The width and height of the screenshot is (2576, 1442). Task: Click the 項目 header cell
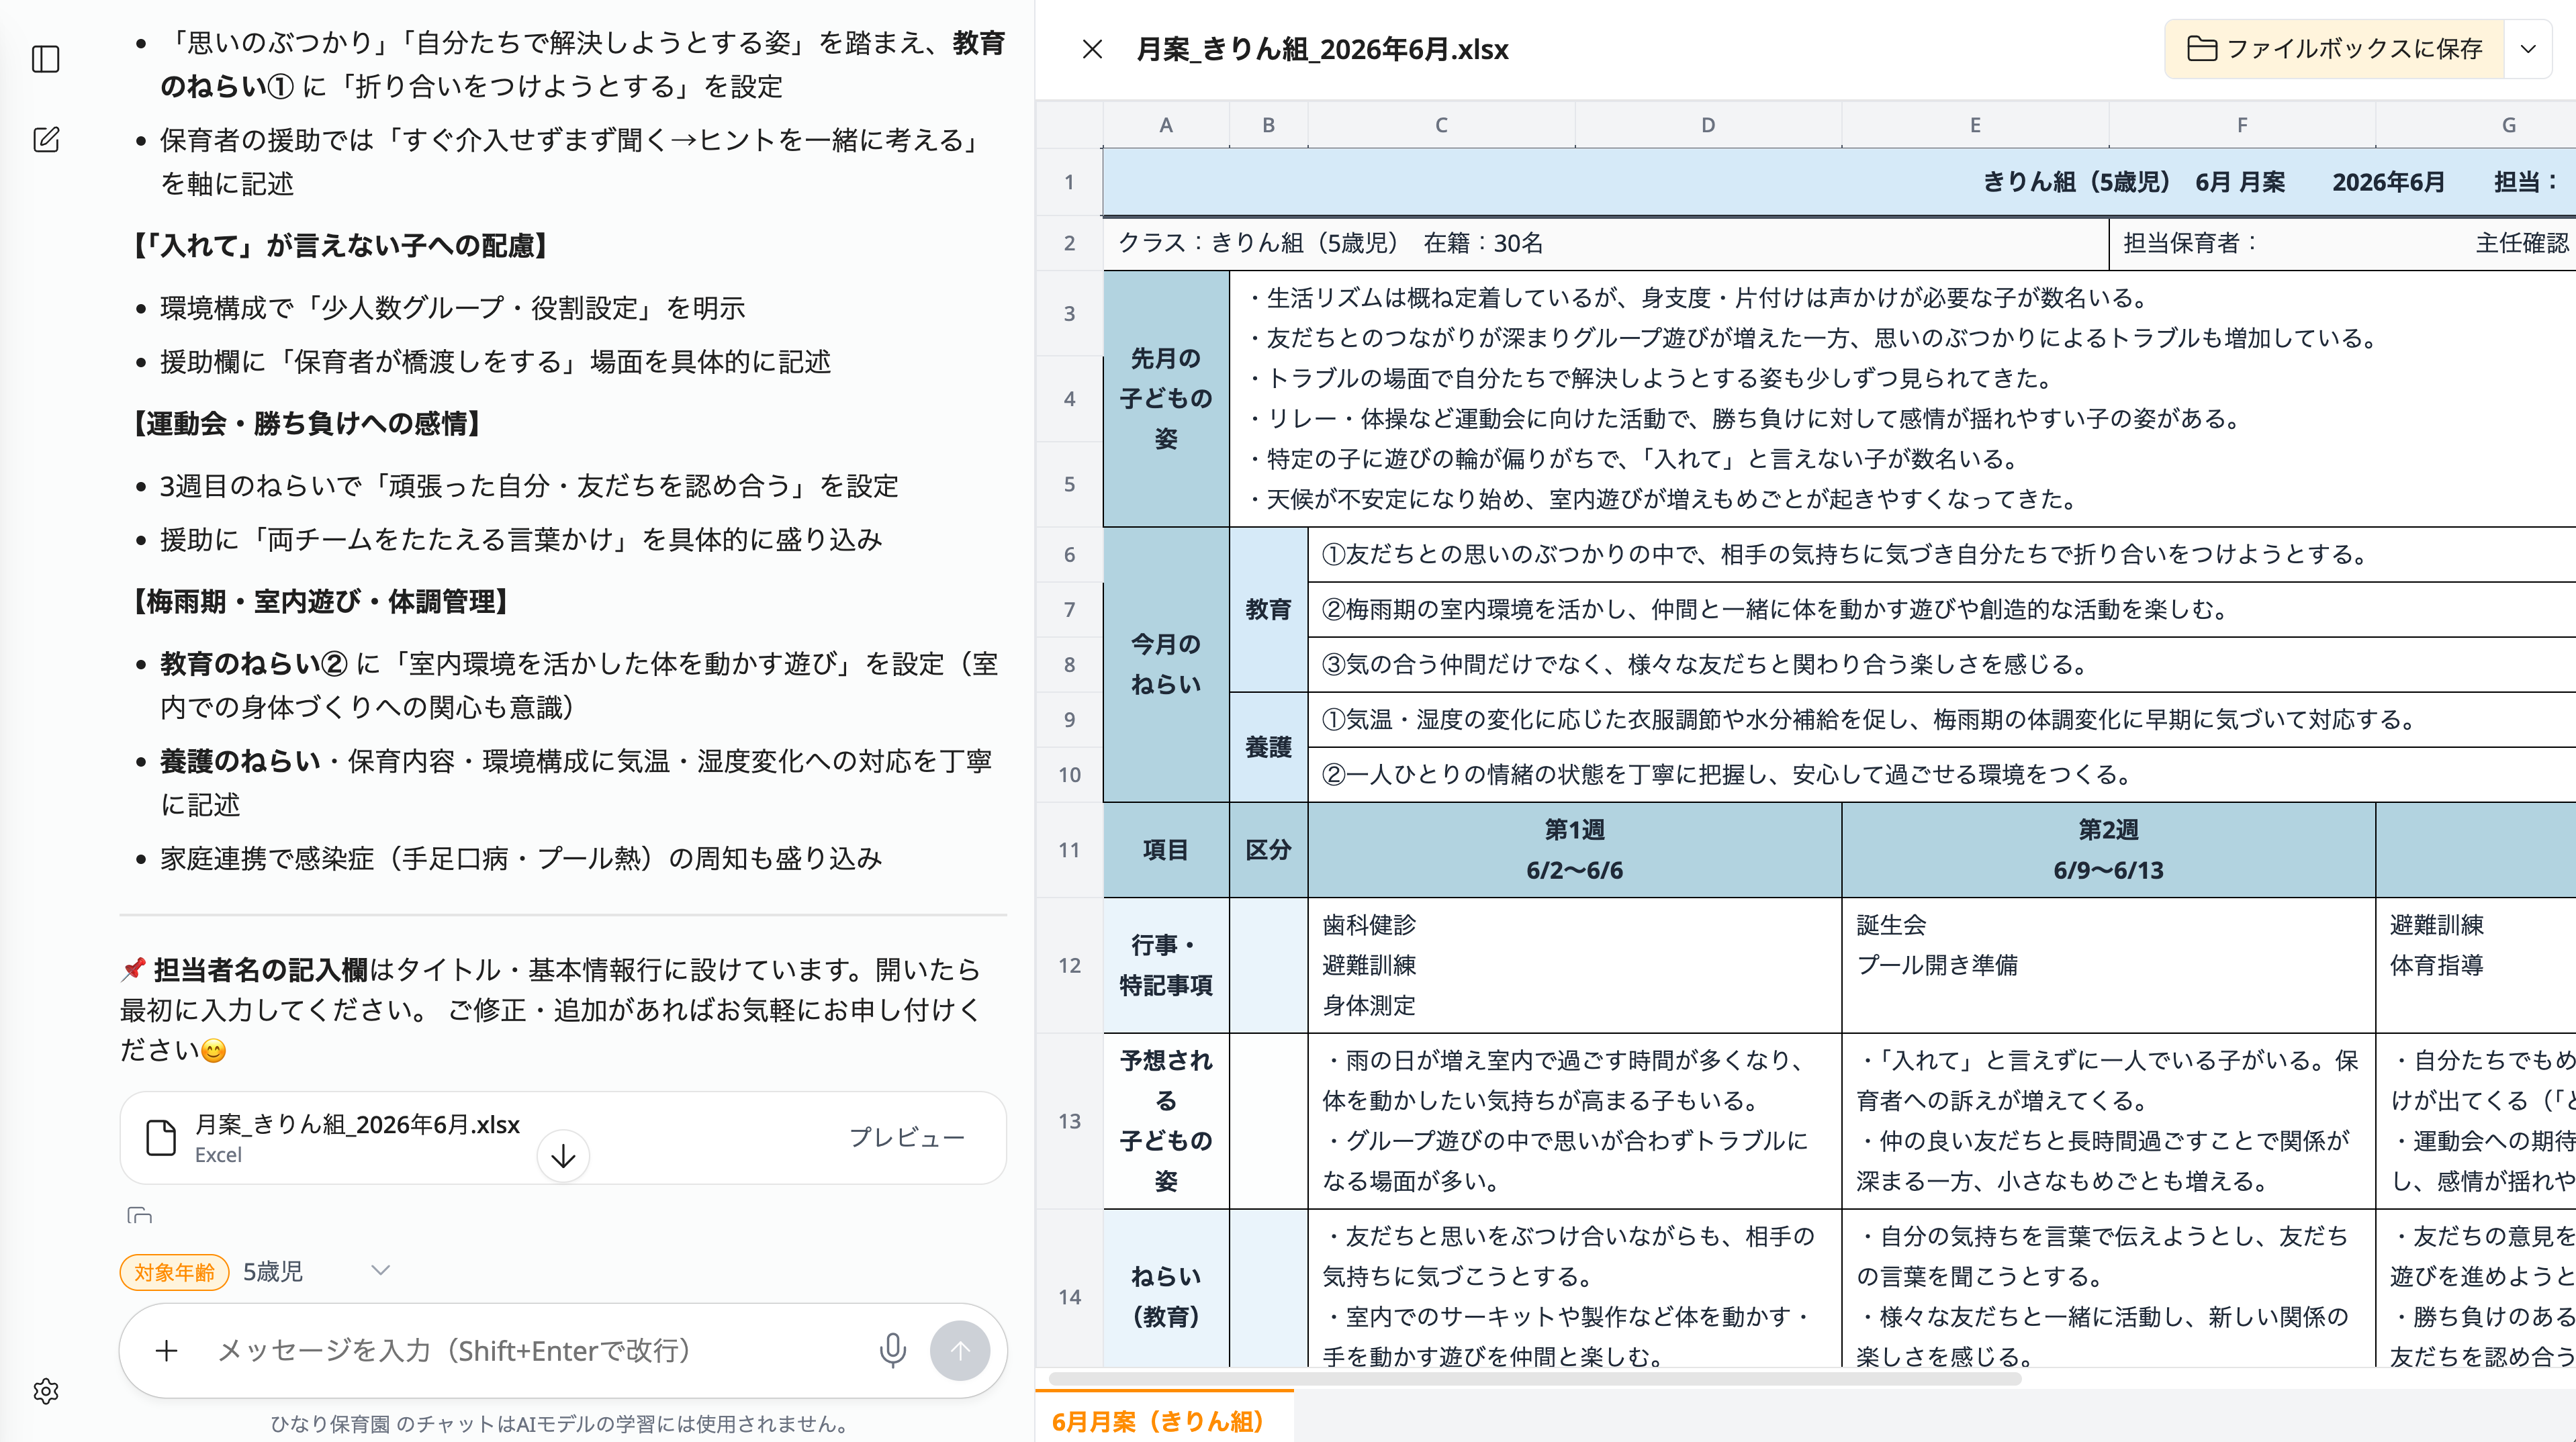coord(1166,850)
